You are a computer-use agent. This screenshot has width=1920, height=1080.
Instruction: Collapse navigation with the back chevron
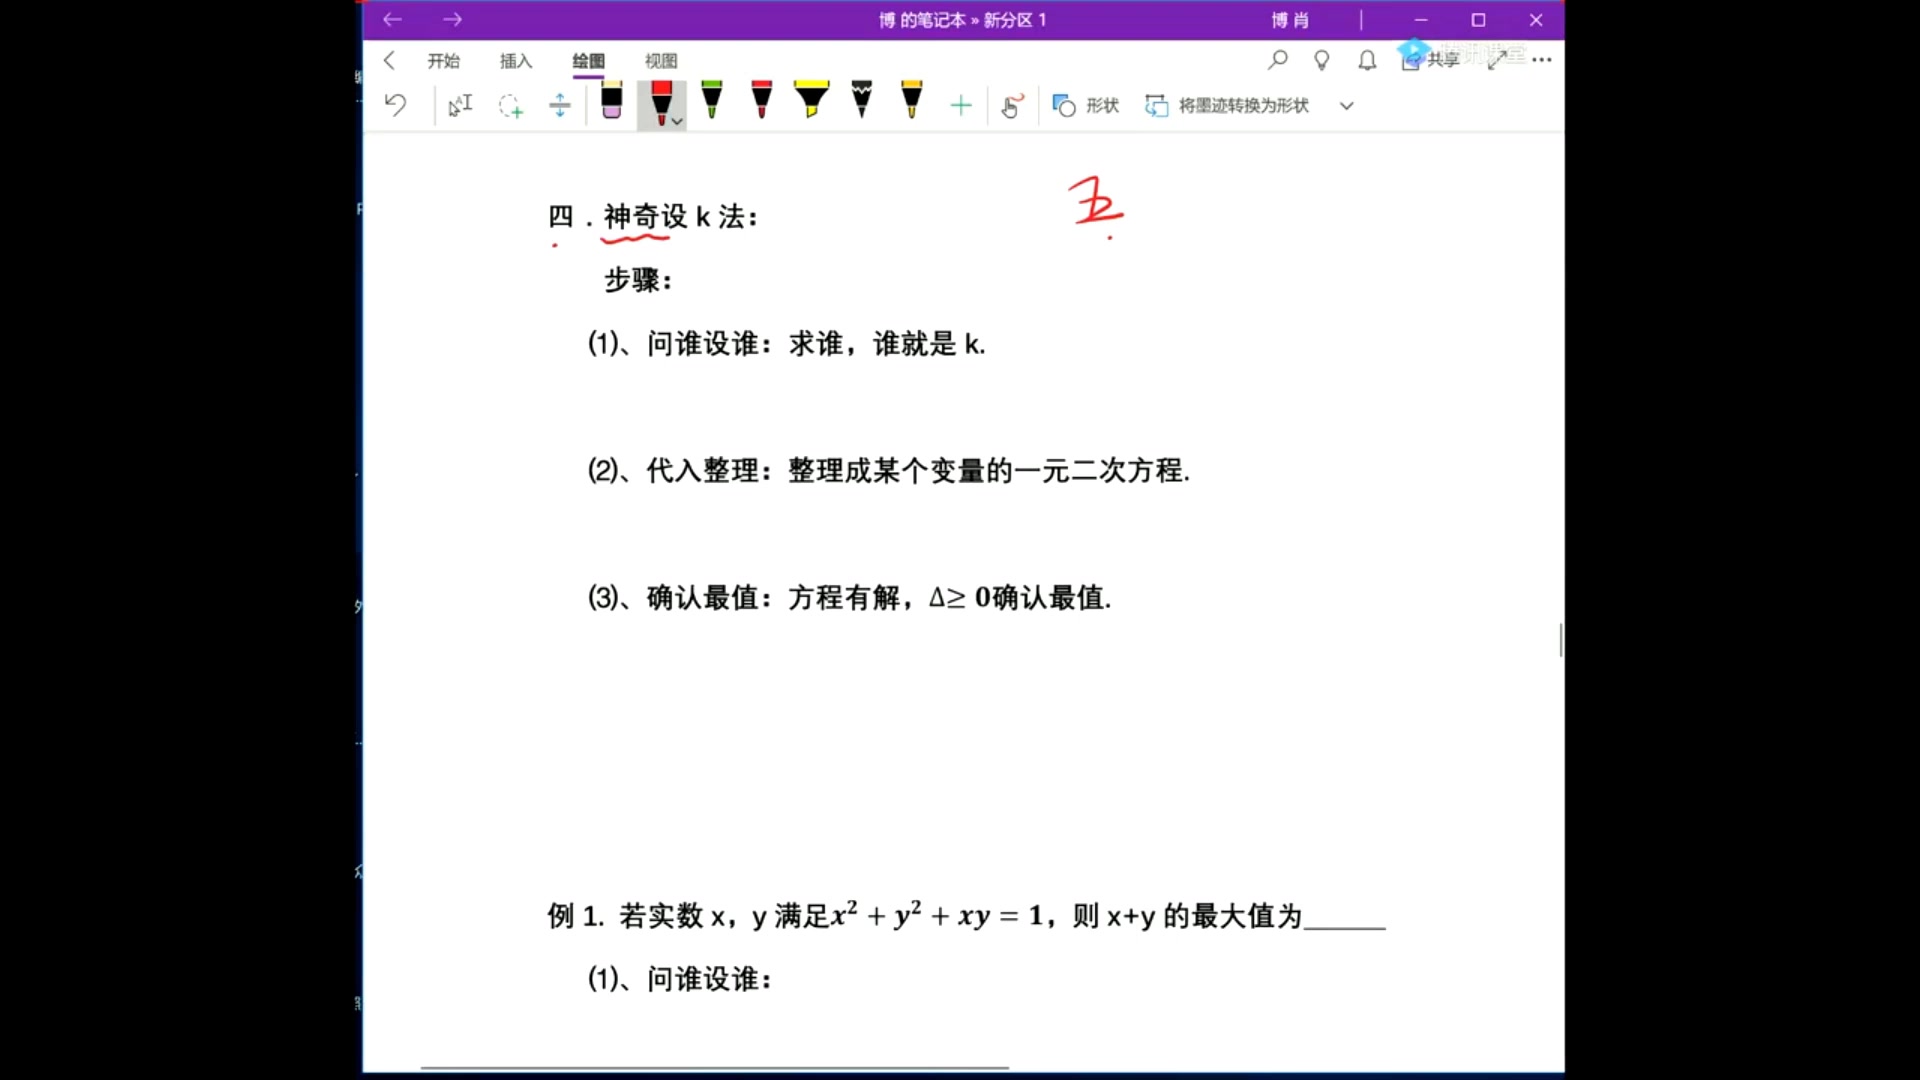tap(389, 61)
